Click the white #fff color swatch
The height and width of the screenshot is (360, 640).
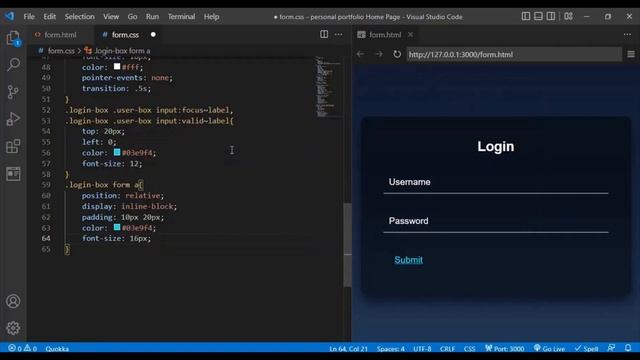pyautogui.click(x=117, y=66)
